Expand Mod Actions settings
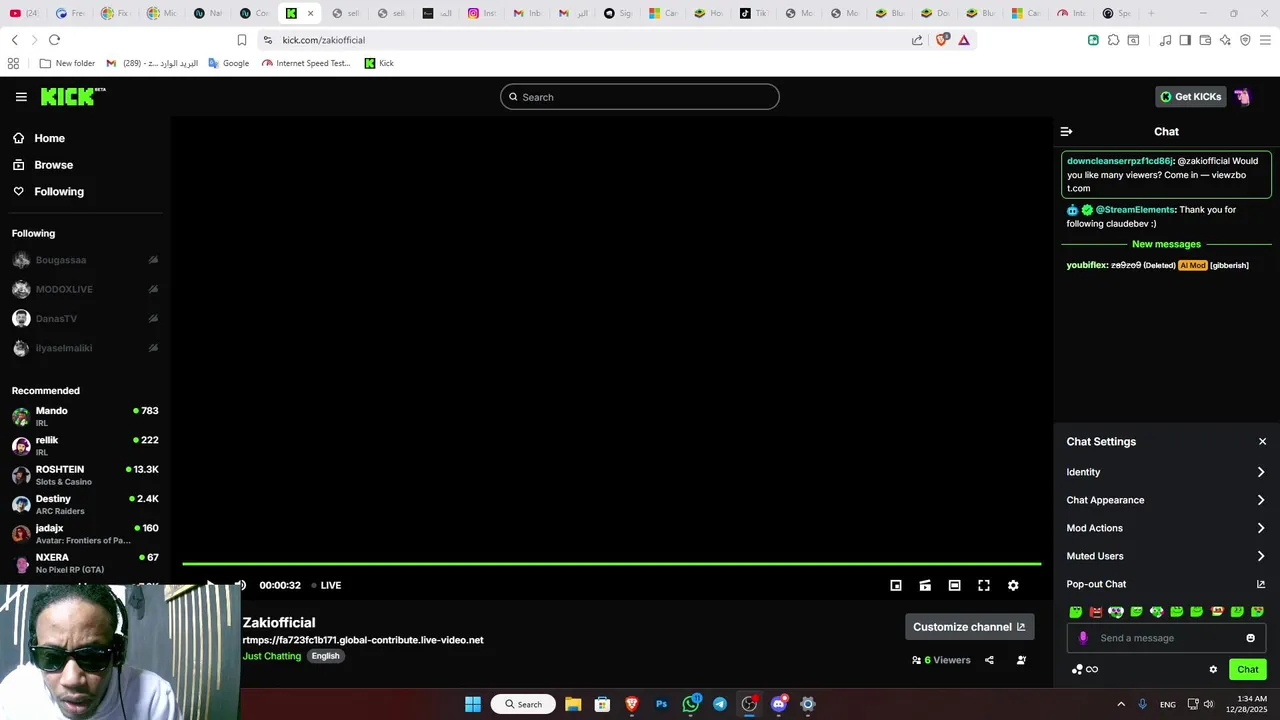1280x720 pixels. point(1166,528)
